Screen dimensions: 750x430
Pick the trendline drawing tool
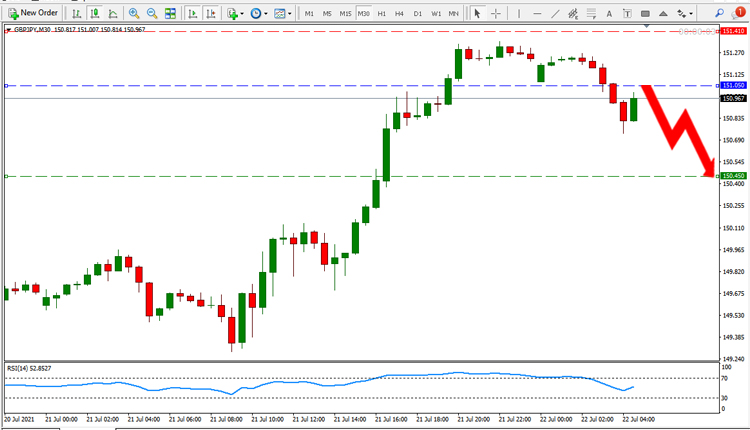click(x=555, y=13)
